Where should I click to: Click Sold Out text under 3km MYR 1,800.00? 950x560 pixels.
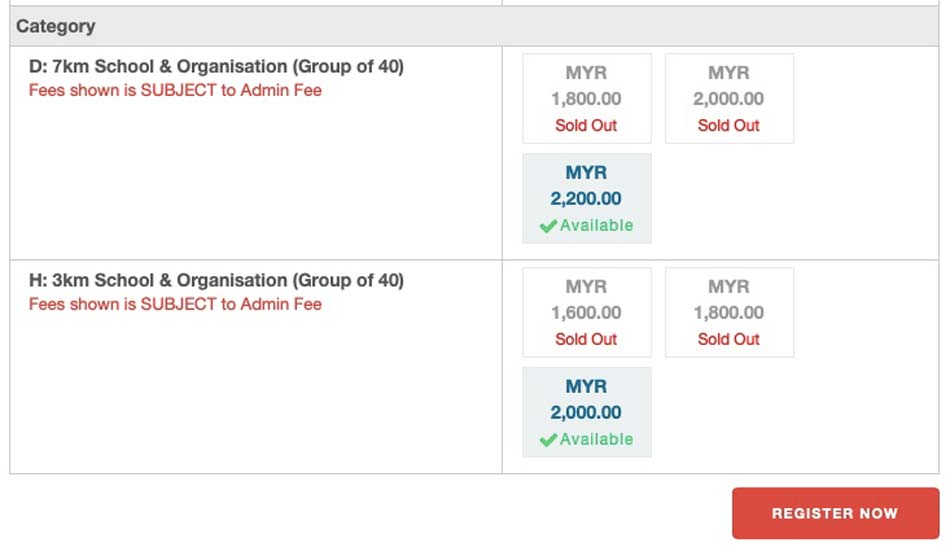(728, 339)
